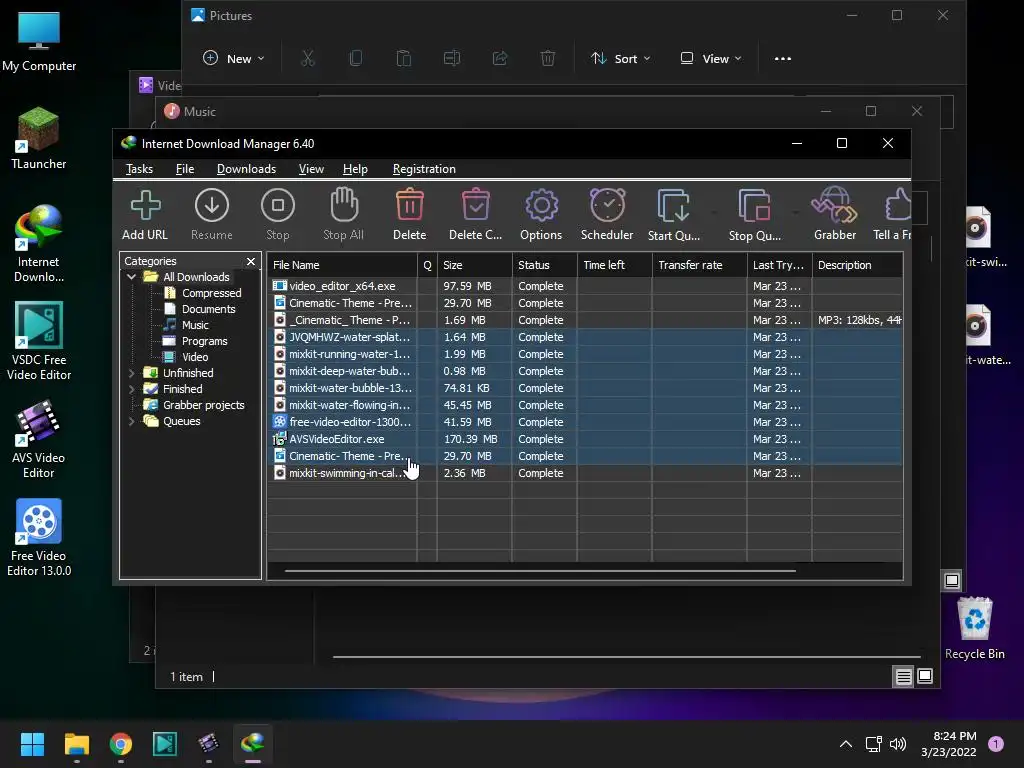Collapse the All Downloads tree node
1024x768 pixels.
(131, 277)
